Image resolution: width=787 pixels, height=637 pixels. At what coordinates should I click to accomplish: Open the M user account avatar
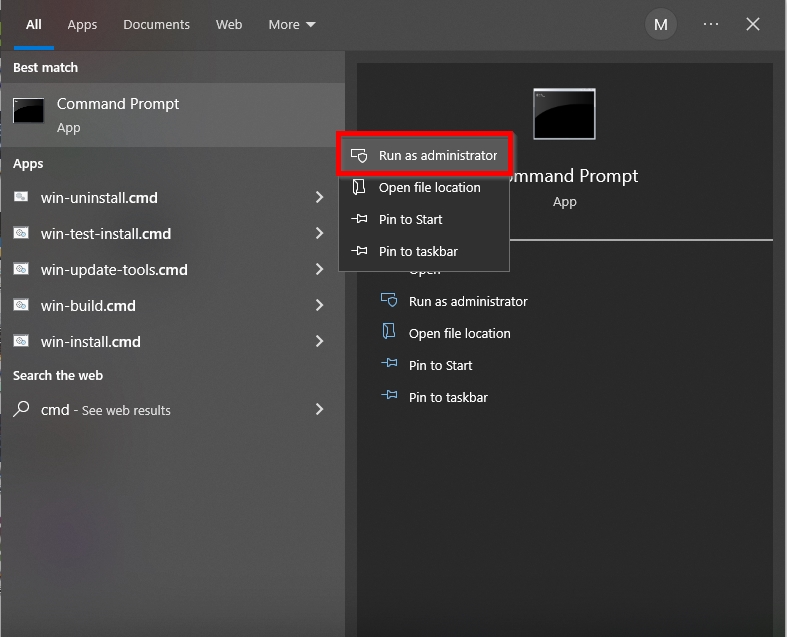click(660, 25)
